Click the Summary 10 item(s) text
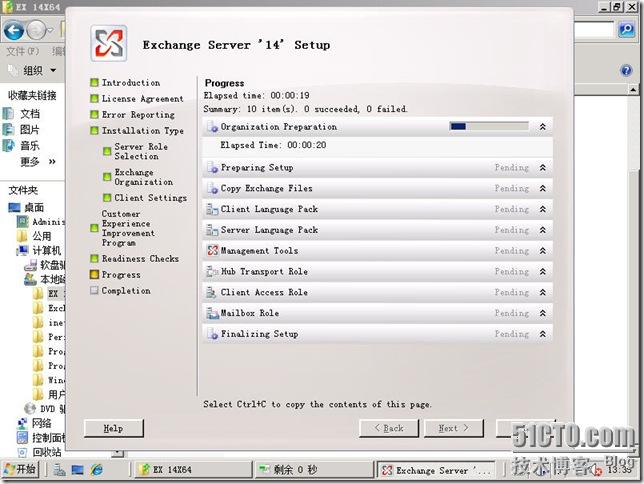 pos(305,109)
